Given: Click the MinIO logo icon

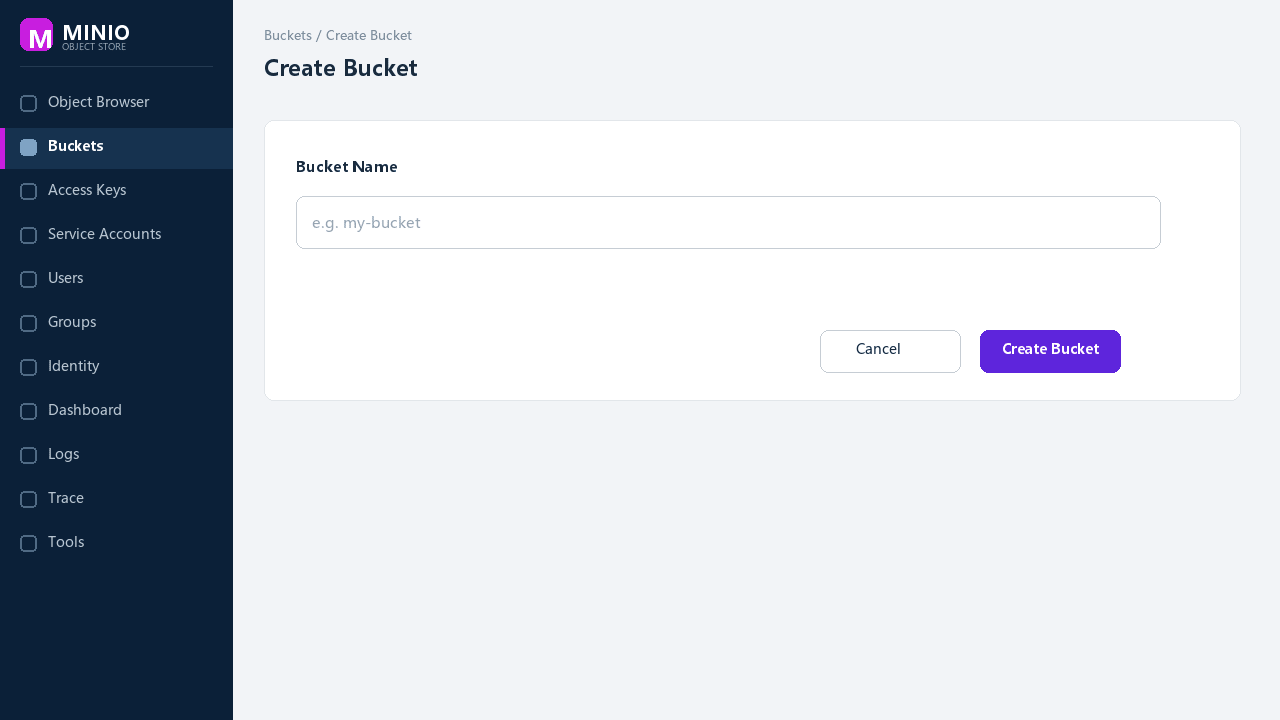Looking at the screenshot, I should (37, 35).
